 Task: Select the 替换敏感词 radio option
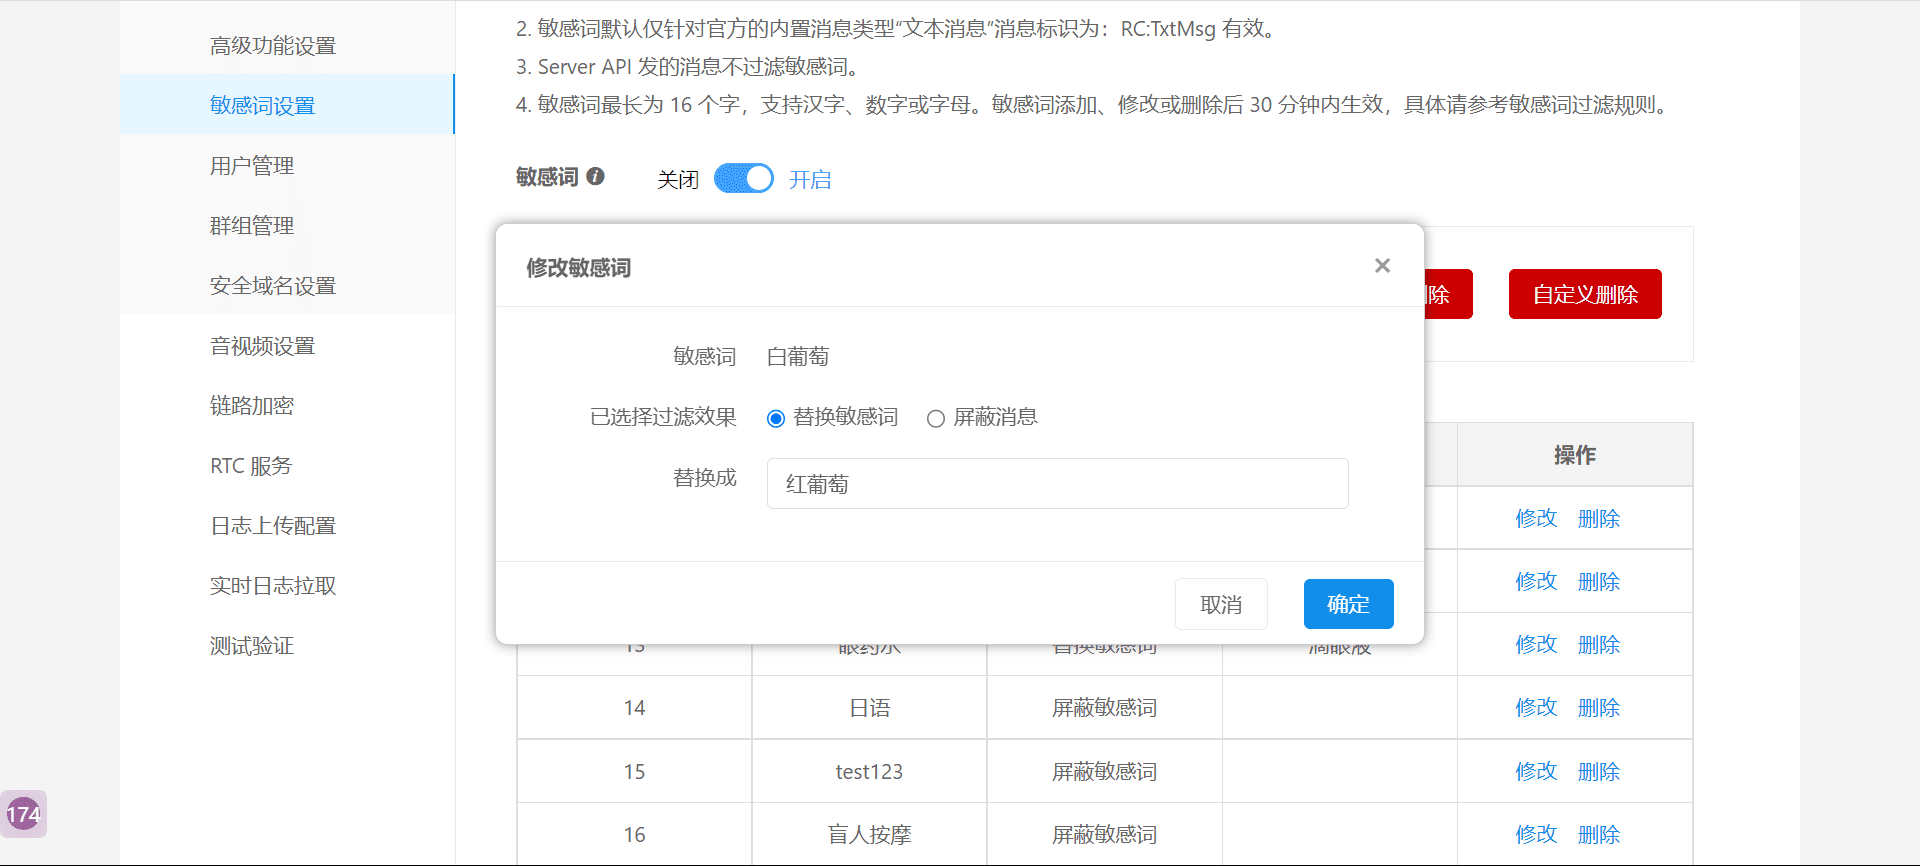776,418
